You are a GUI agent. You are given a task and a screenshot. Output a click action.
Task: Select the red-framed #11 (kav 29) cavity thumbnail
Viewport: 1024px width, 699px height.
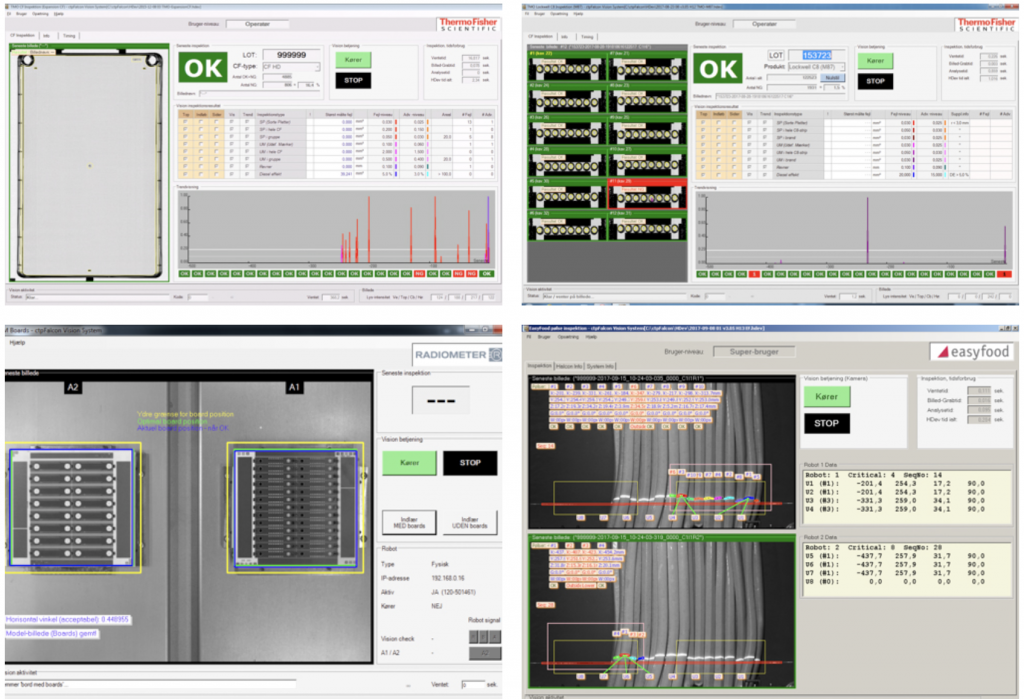(647, 194)
